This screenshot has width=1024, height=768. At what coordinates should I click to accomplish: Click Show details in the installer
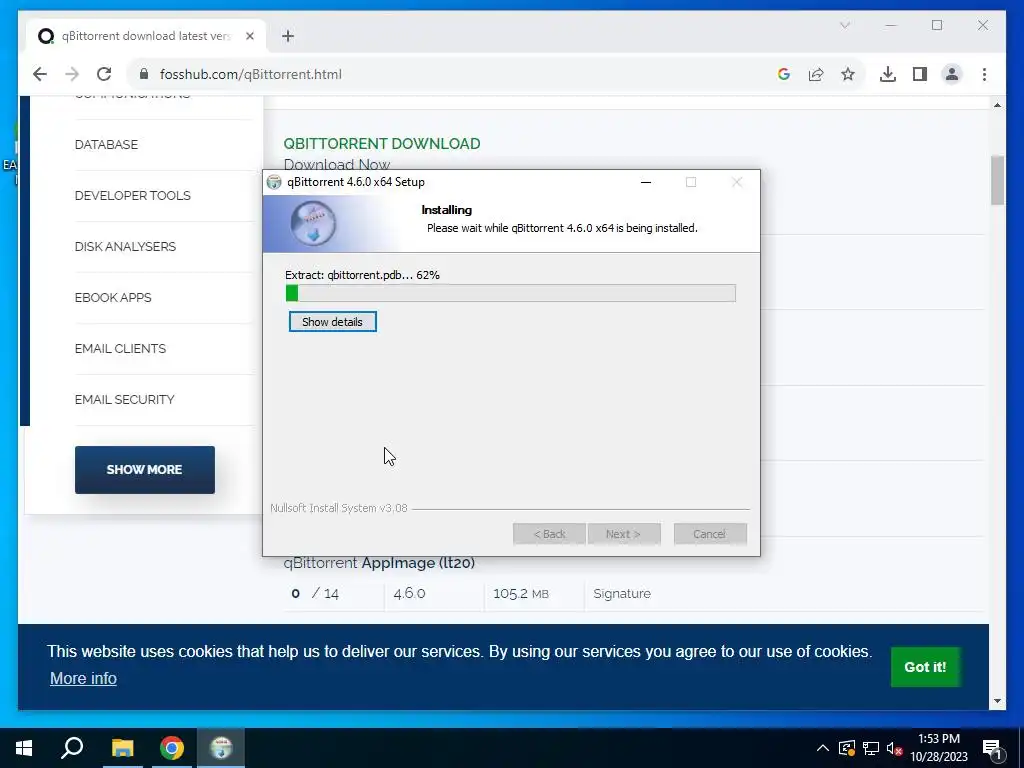click(332, 322)
